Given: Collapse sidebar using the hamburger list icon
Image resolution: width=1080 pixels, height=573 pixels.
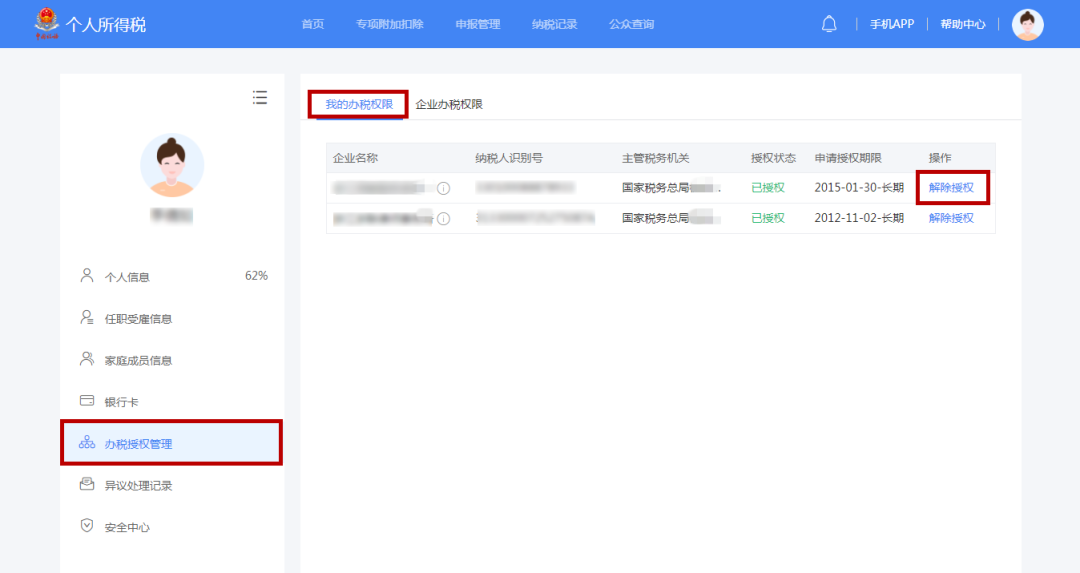Looking at the screenshot, I should (x=260, y=97).
